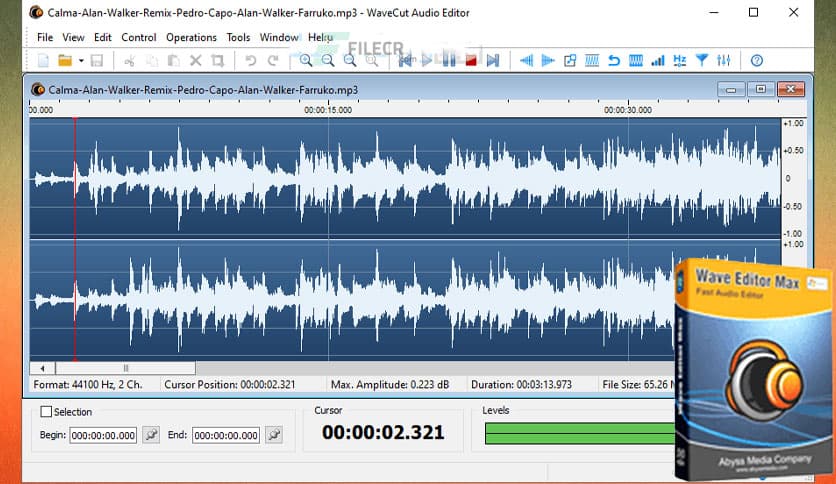
Task: Open the Tools menu
Action: 238,37
